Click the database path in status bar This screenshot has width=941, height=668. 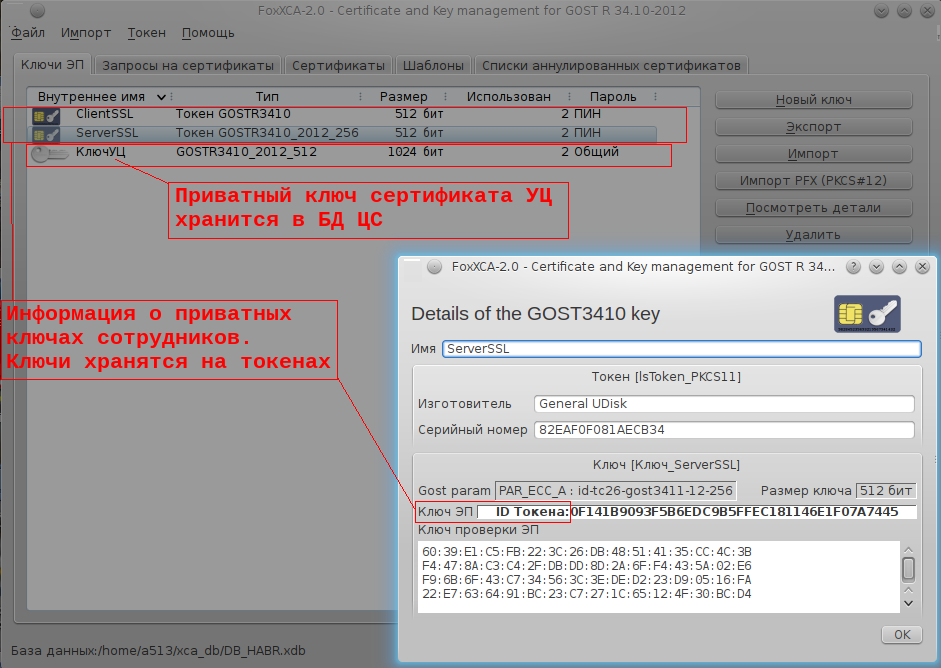pos(158,651)
